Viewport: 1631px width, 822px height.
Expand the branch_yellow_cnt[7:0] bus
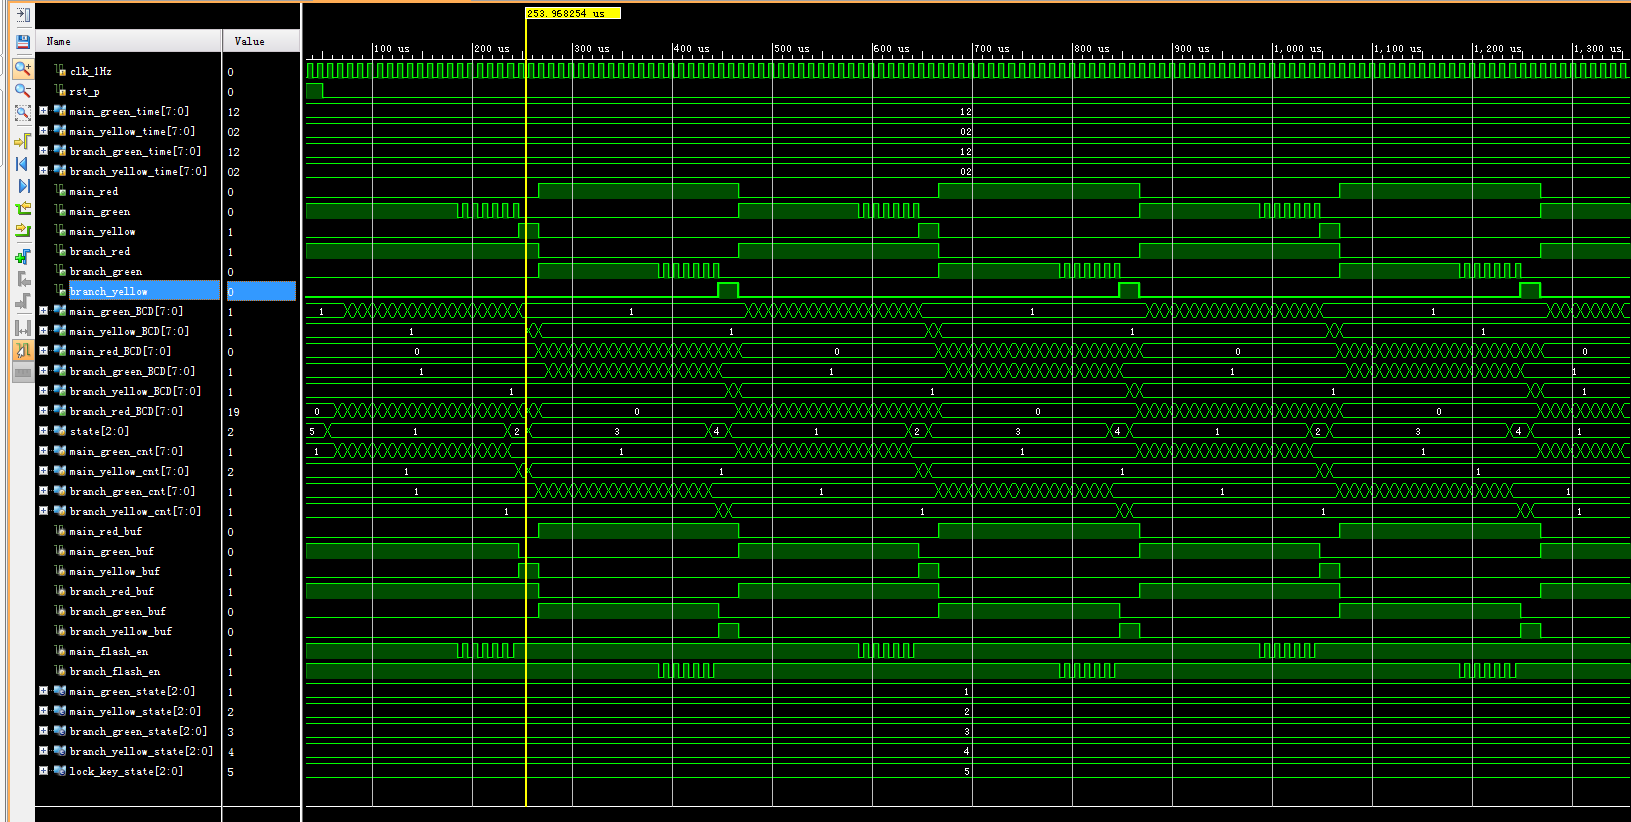(x=43, y=511)
